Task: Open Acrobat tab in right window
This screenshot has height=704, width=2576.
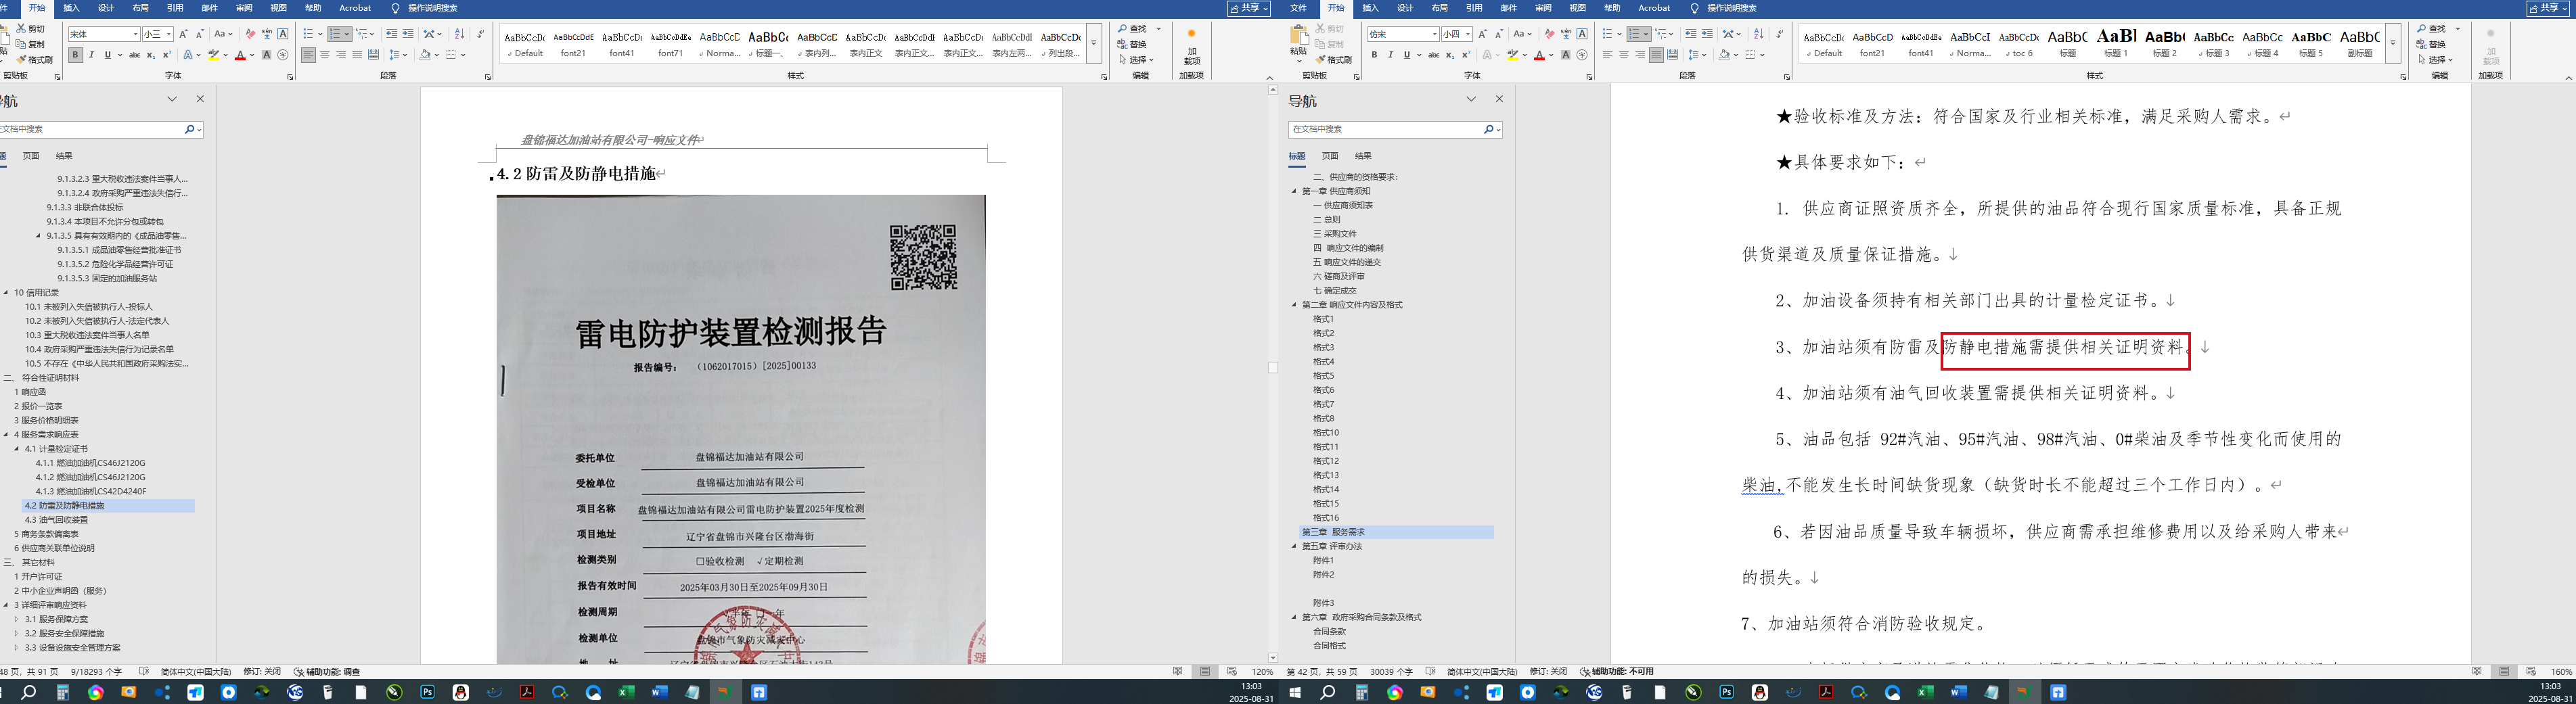Action: [1654, 8]
